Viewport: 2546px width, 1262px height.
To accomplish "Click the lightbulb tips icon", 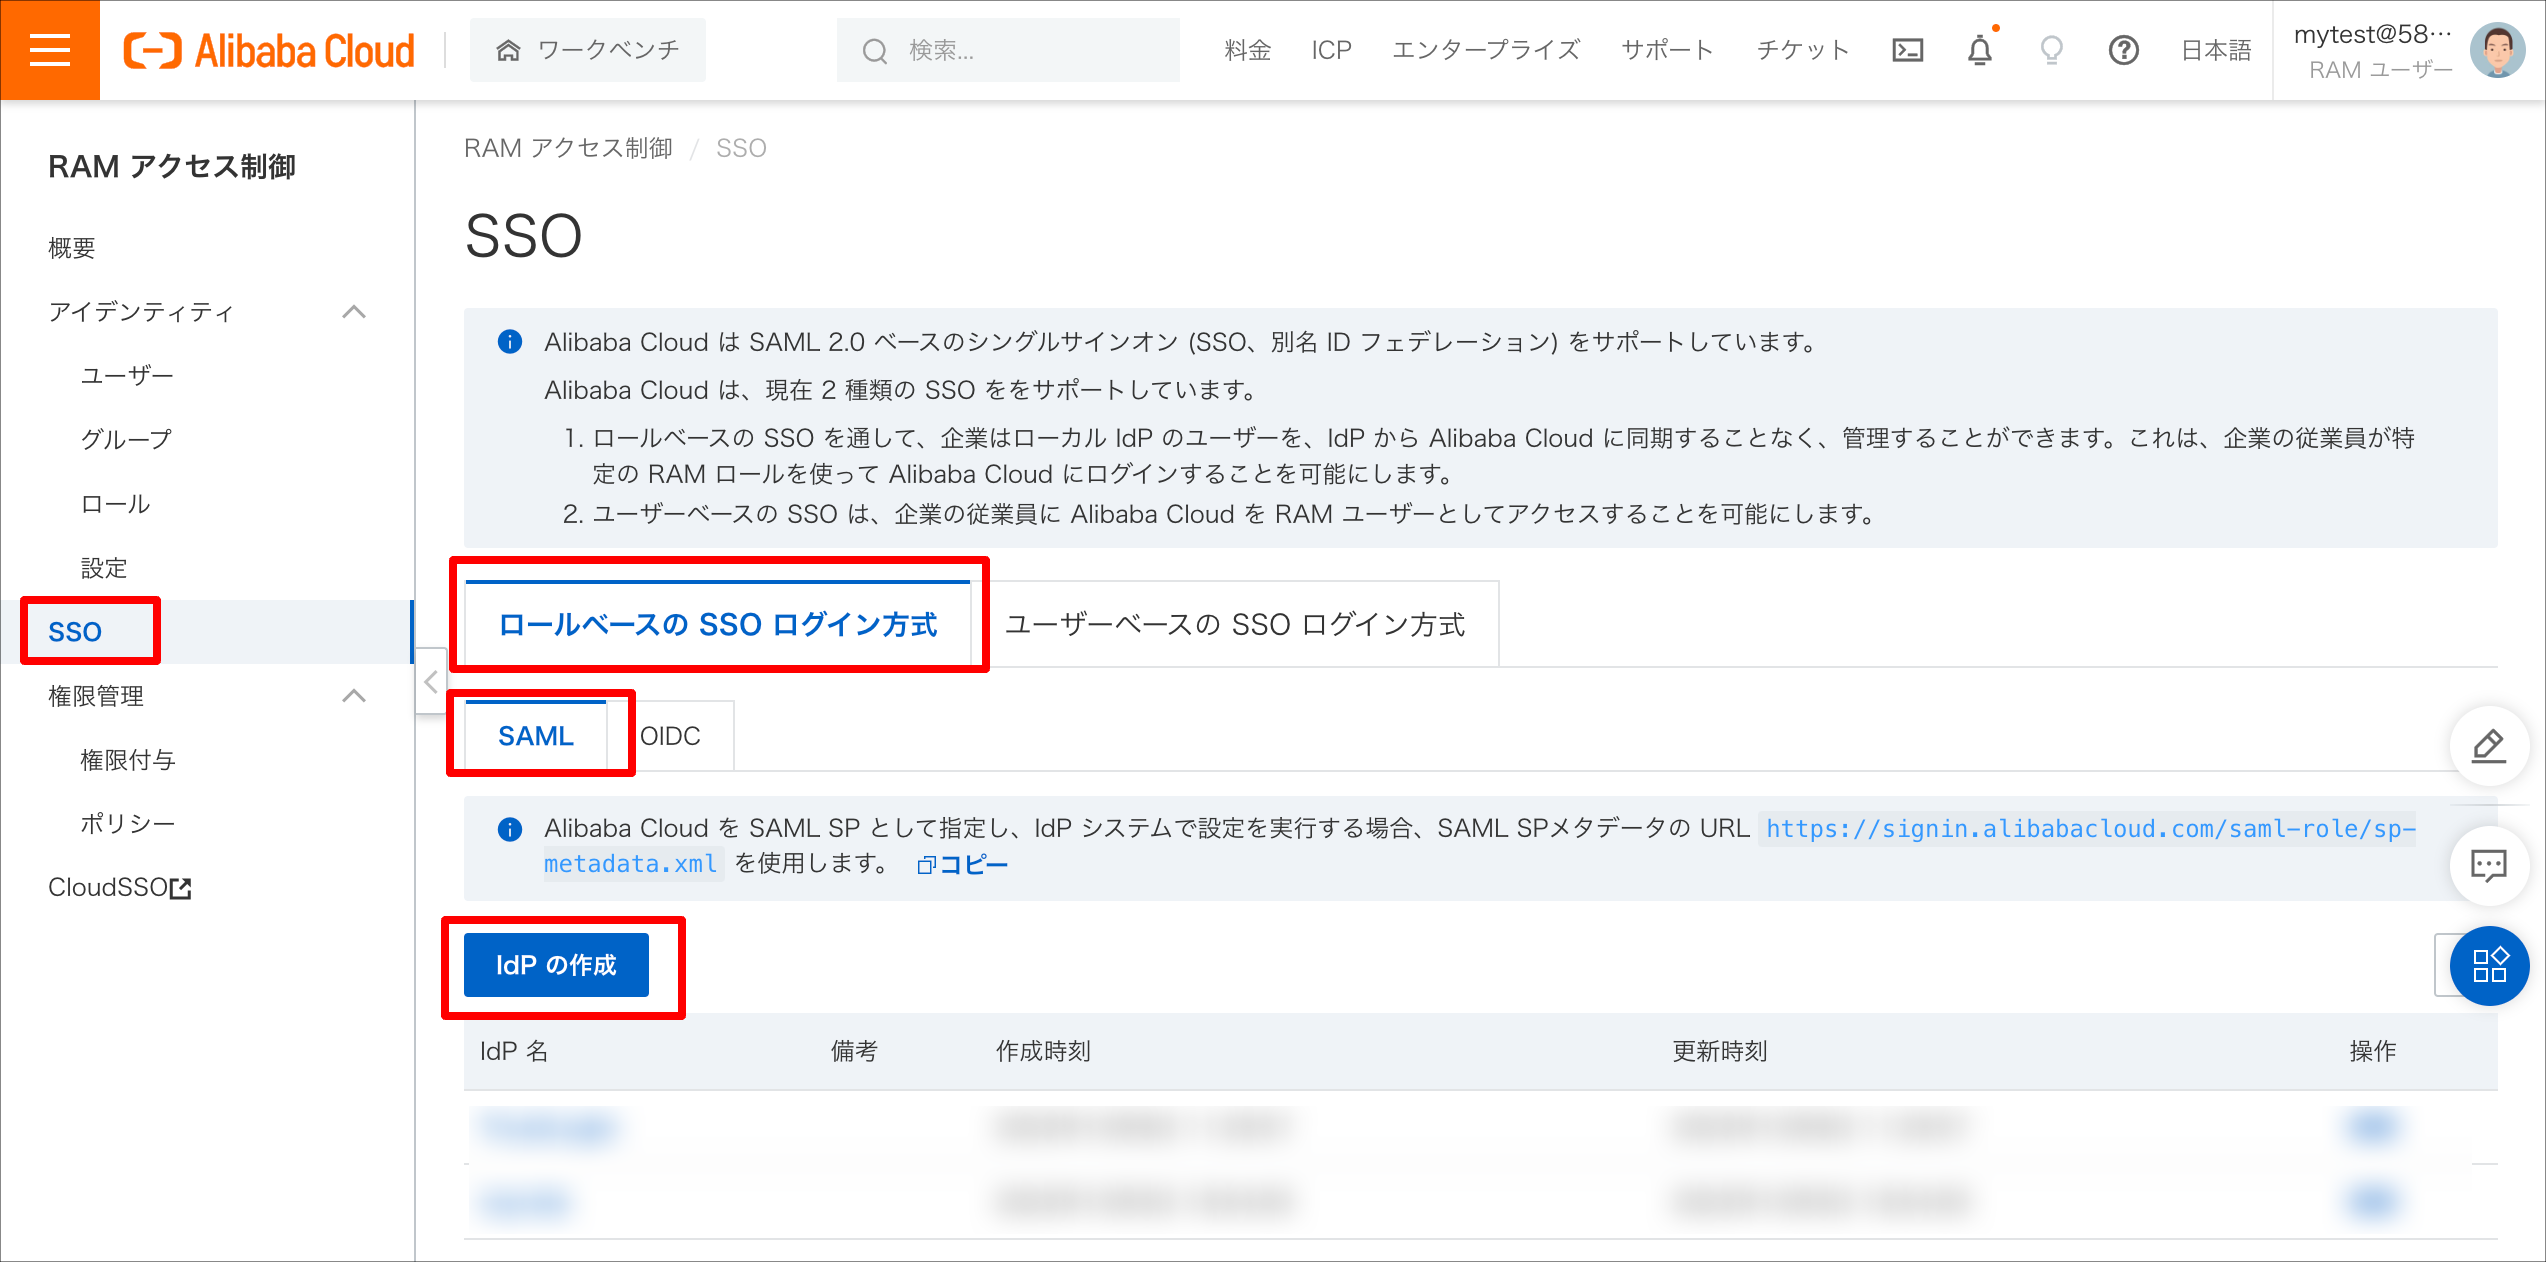I will (x=2052, y=50).
